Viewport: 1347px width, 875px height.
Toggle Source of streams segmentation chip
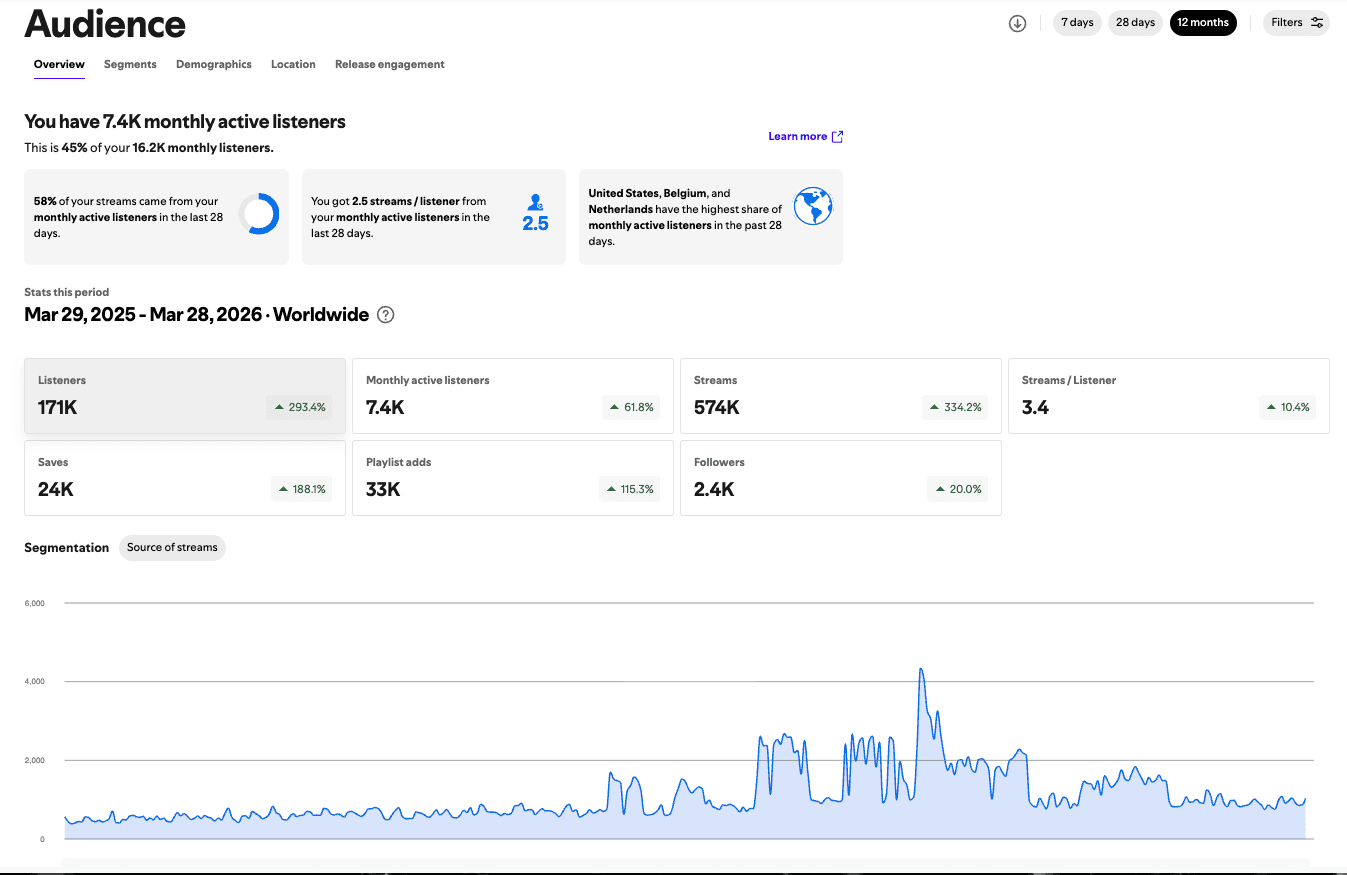(172, 547)
